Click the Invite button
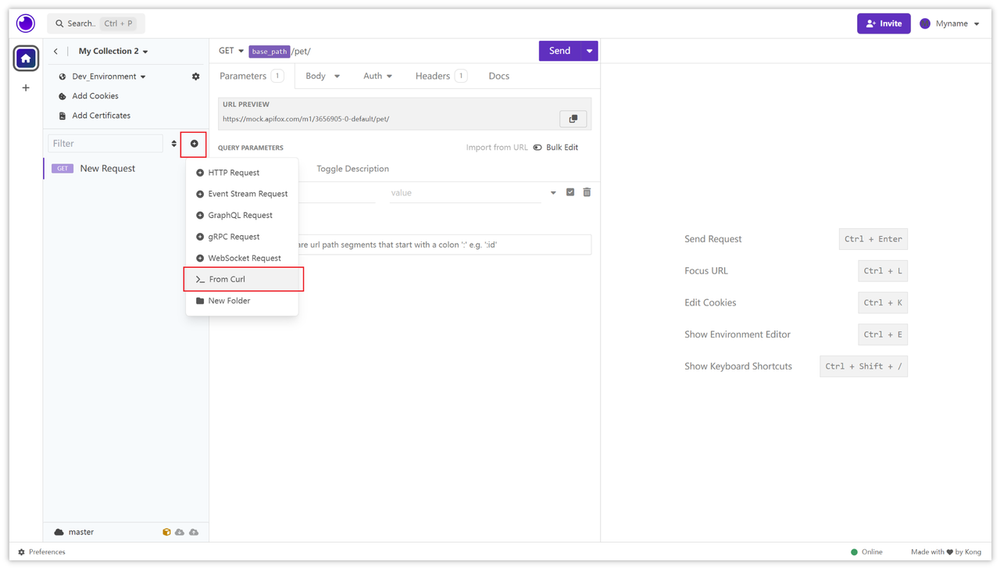Viewport: 1000px width, 568px height. pyautogui.click(x=883, y=24)
